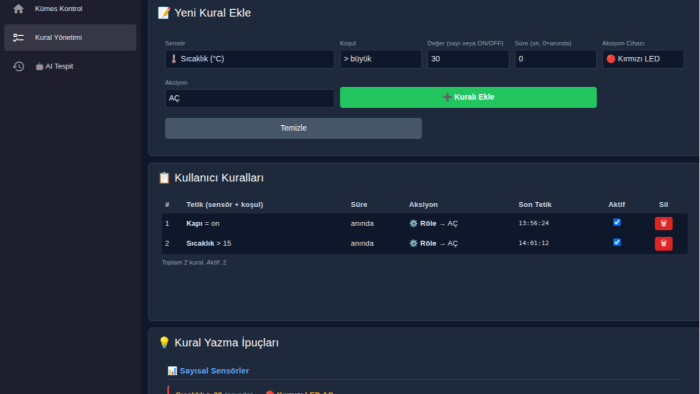Click the 13:56:24 timestamp cell
This screenshot has width=700, height=394.
(x=533, y=223)
